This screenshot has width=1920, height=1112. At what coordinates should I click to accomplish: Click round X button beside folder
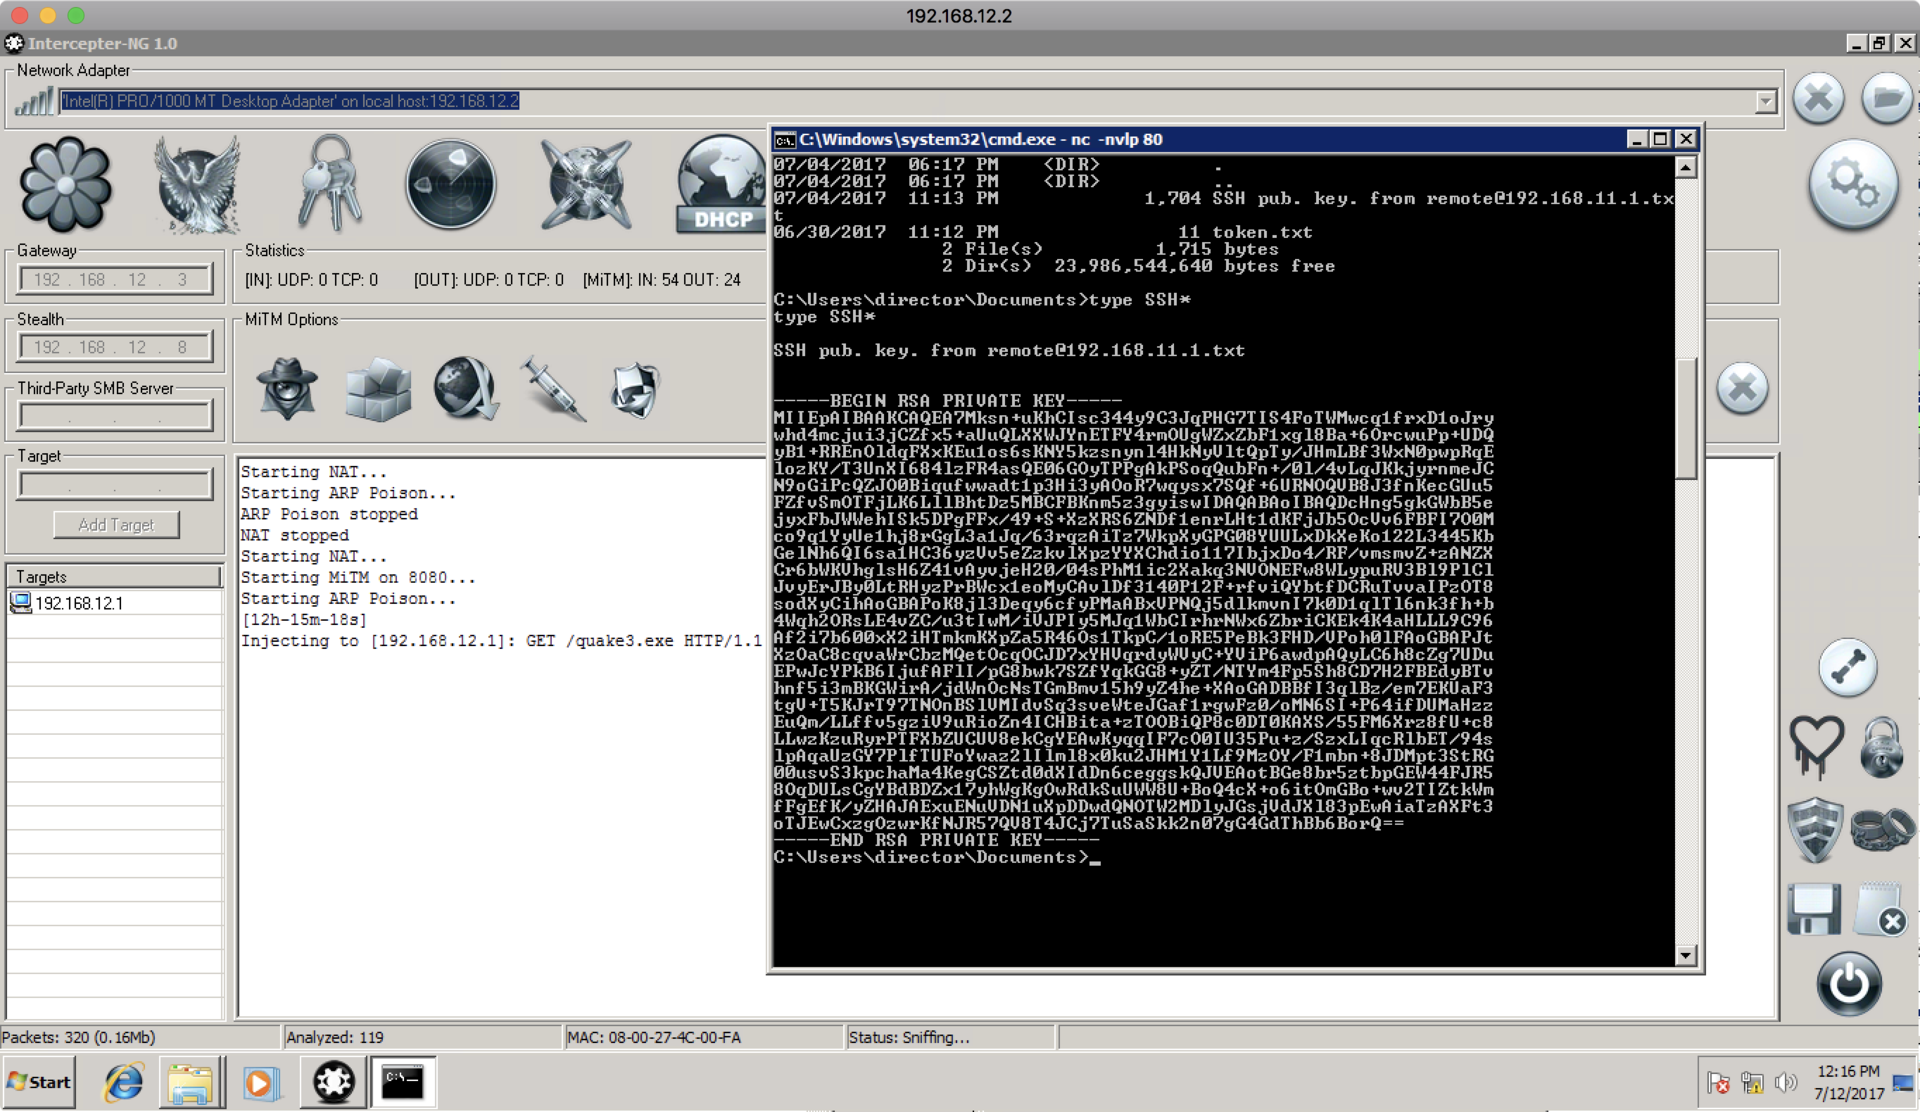pyautogui.click(x=1819, y=98)
